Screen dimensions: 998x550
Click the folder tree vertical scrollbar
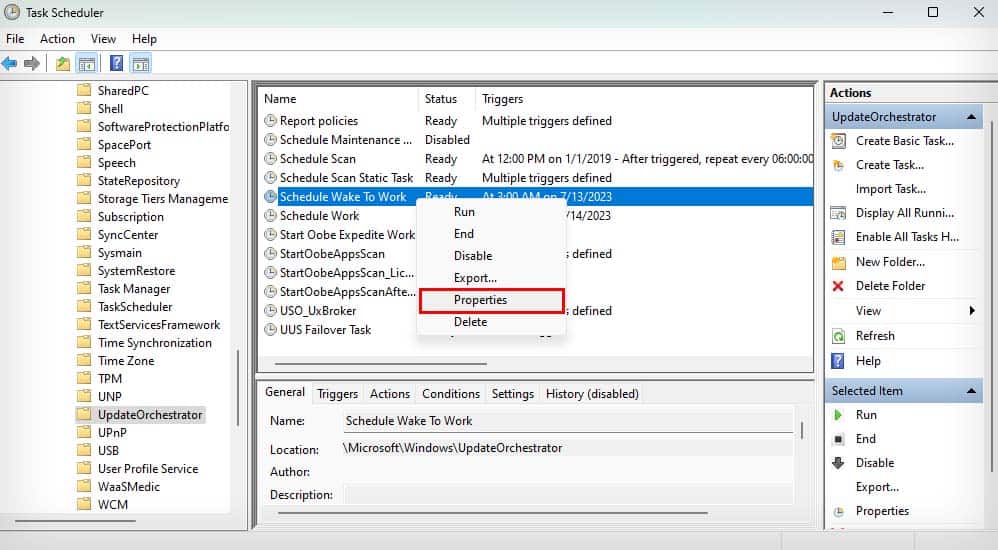tap(239, 387)
